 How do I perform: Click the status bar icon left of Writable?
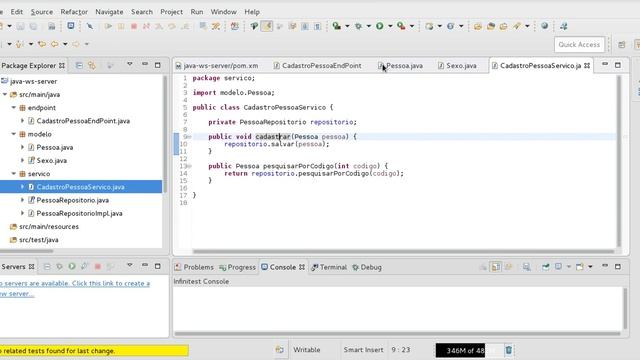click(280, 350)
